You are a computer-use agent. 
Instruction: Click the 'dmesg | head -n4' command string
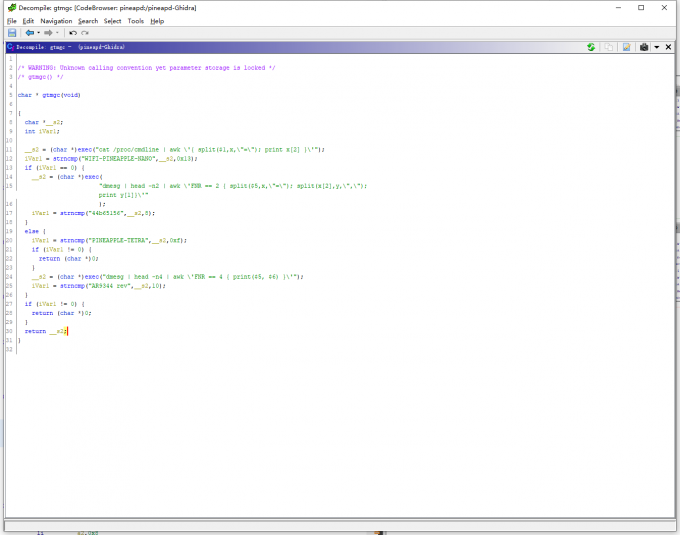pos(201,277)
